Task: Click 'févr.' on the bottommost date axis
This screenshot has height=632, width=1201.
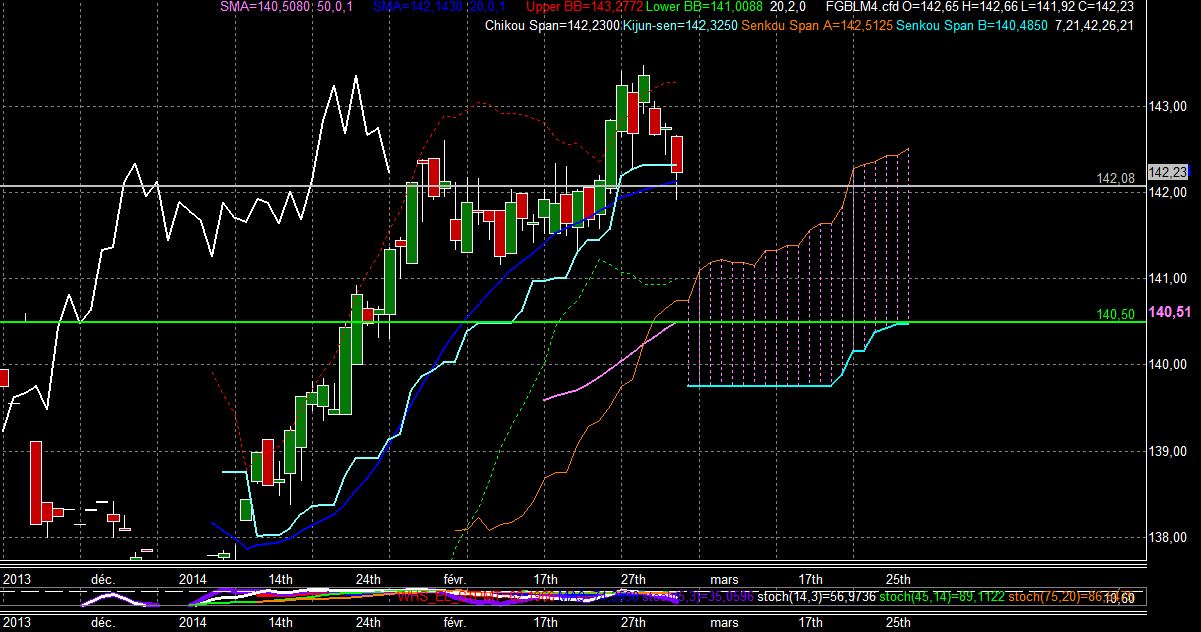Action: (x=457, y=621)
